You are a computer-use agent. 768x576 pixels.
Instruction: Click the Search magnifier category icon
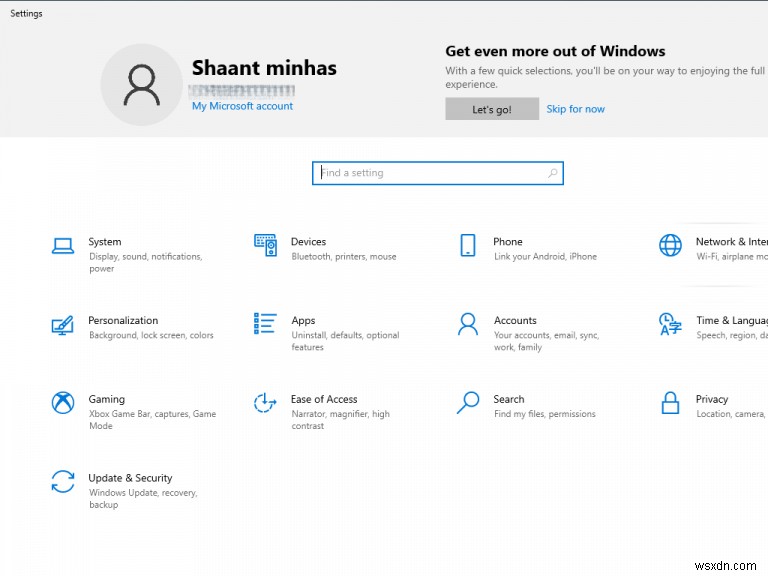(468, 403)
